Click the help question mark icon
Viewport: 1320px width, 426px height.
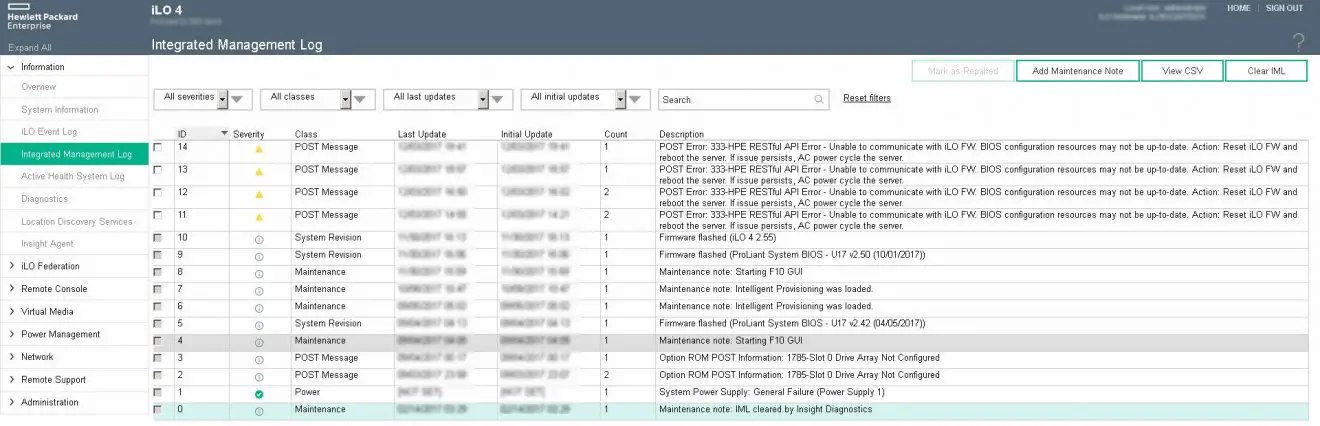tap(1298, 42)
